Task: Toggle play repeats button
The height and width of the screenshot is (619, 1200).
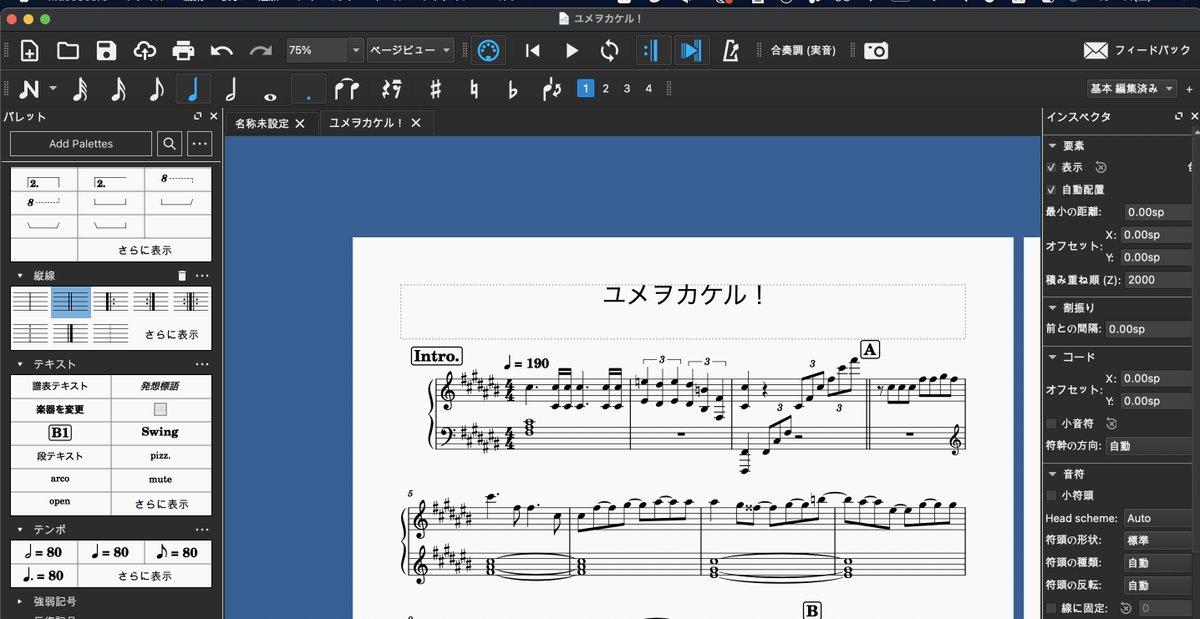Action: click(651, 51)
